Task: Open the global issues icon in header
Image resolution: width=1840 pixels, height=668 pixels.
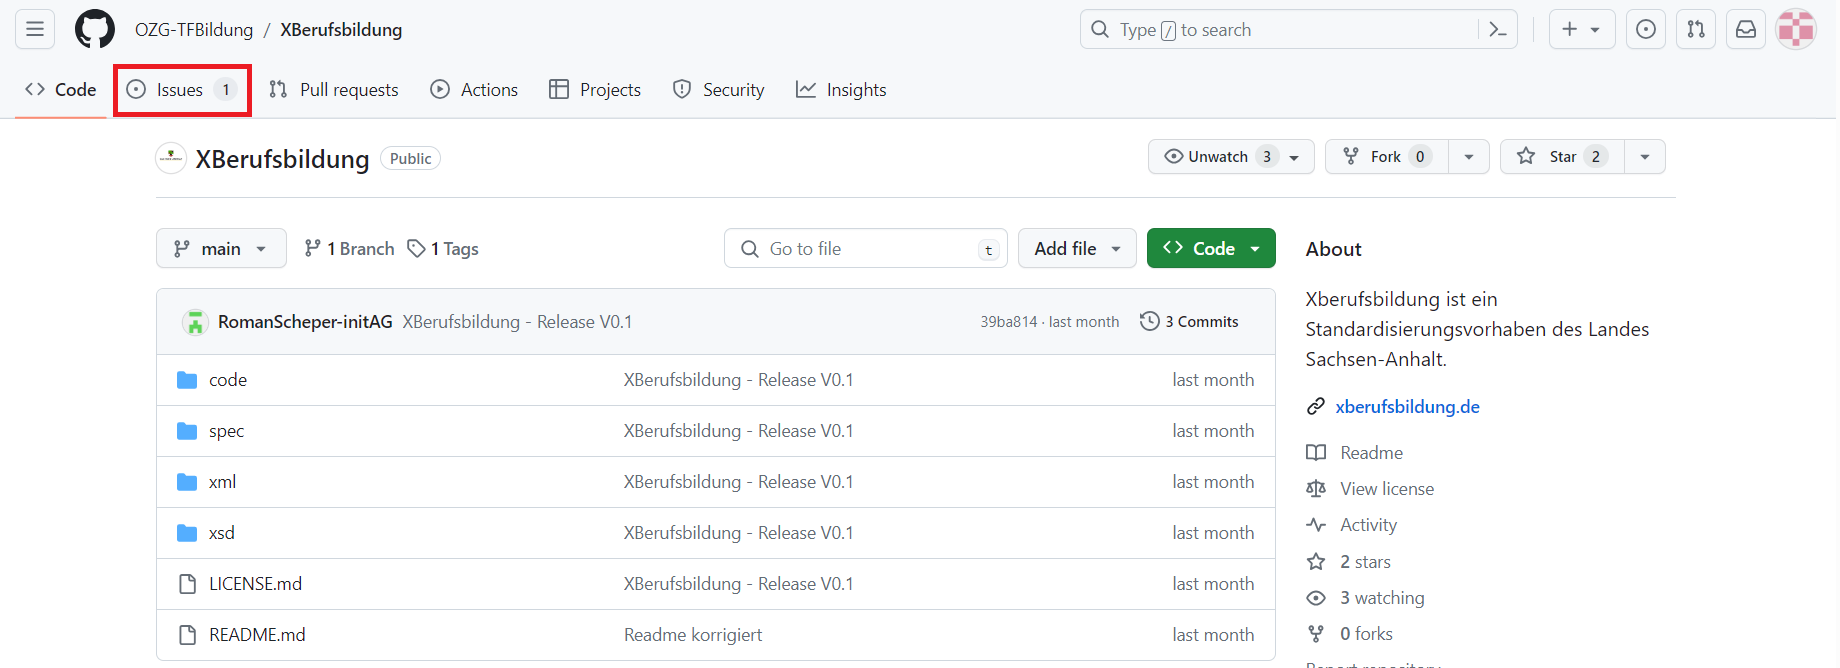Action: [x=1645, y=30]
